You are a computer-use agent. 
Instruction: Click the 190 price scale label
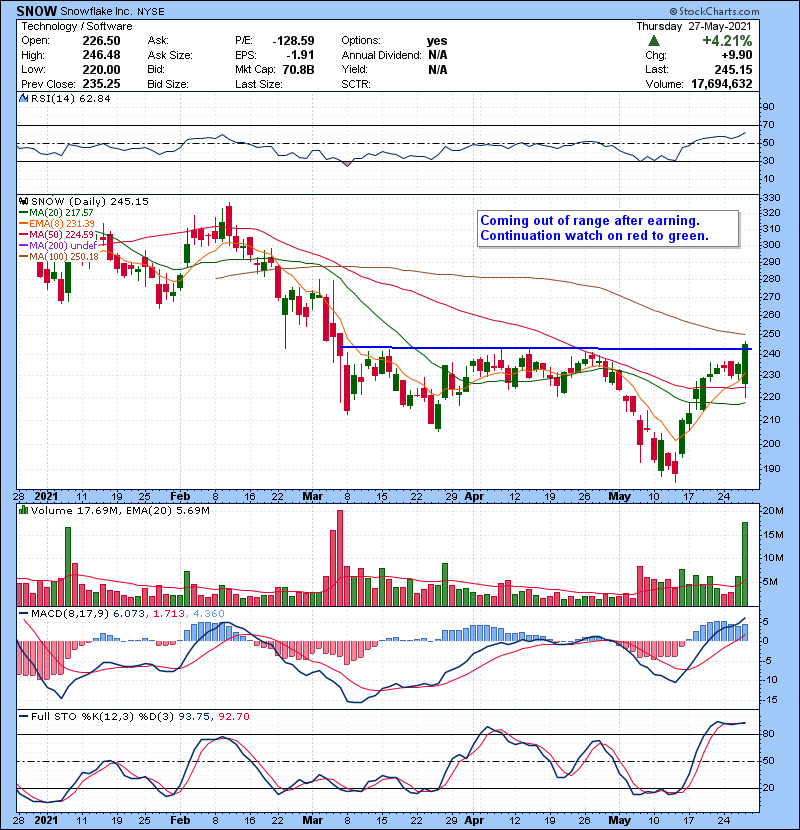coord(772,468)
